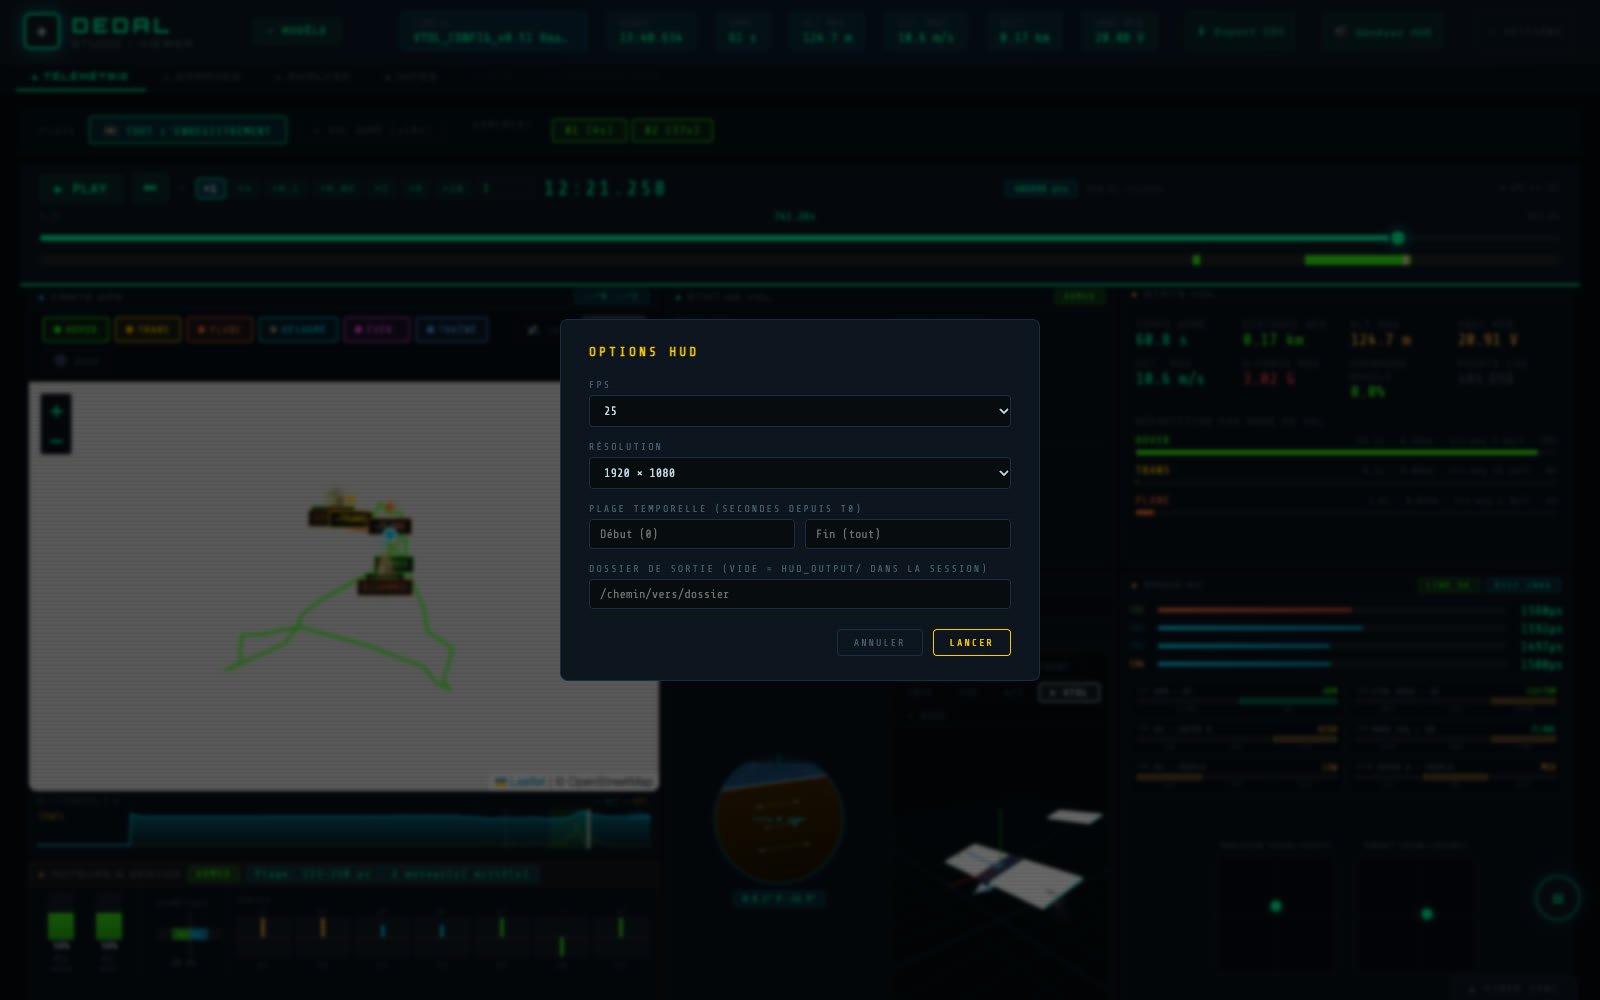
Task: Click the PLAGE TEMPORELLE label text
Action: click(x=725, y=509)
